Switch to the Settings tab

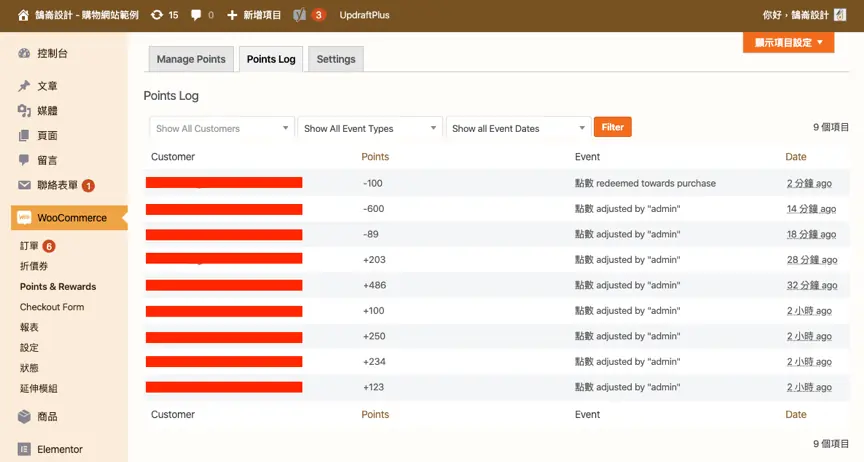336,59
